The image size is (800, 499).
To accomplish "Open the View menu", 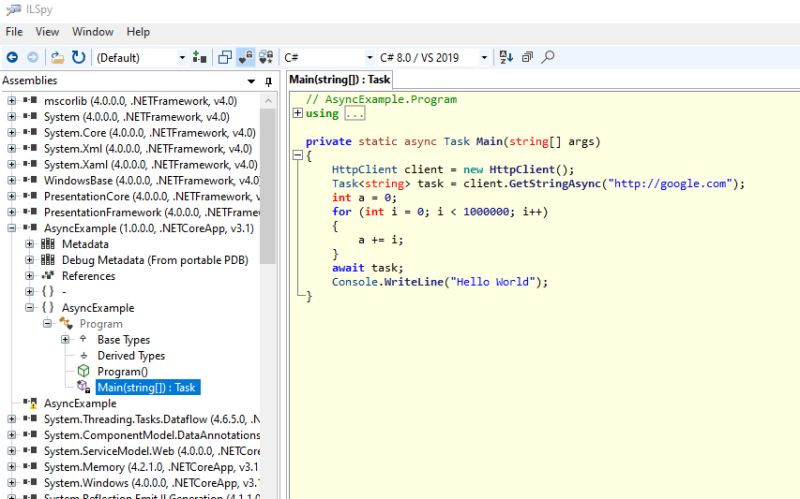I will tap(47, 32).
